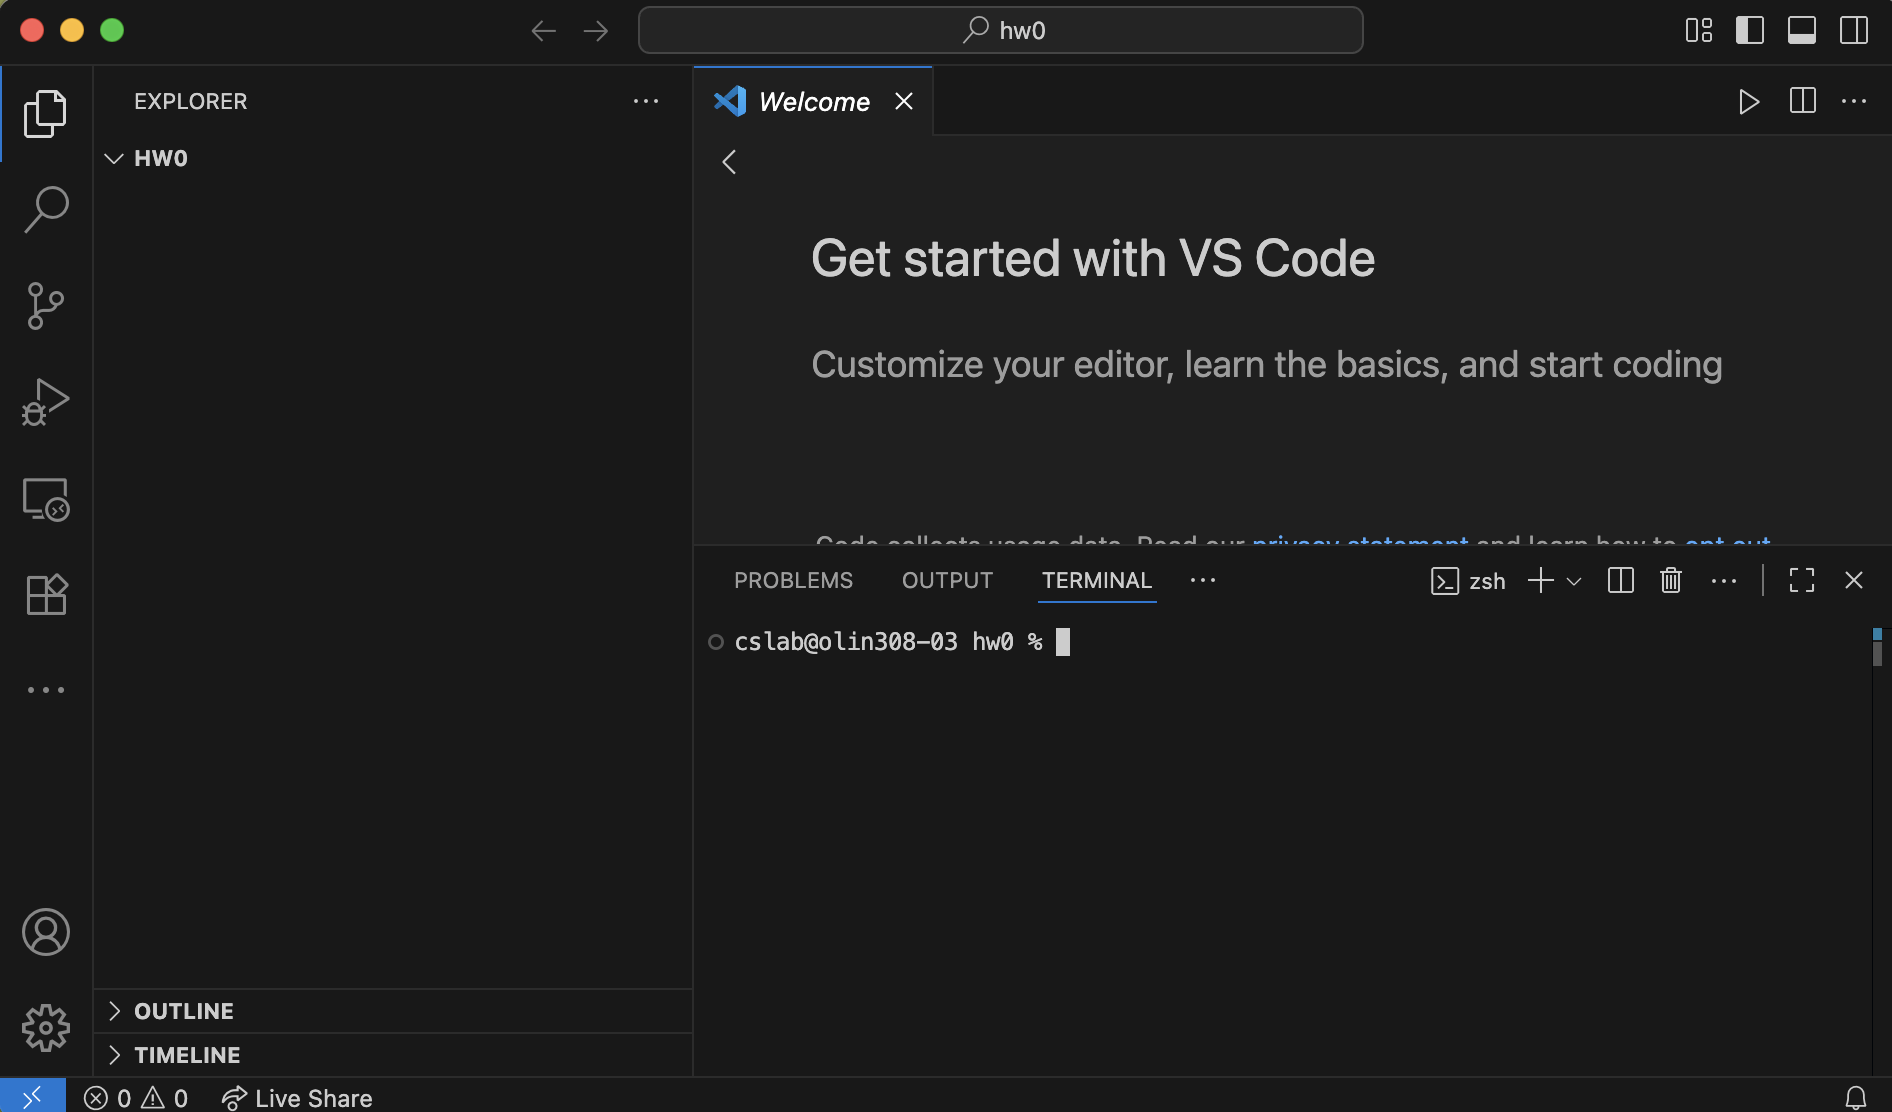Viewport: 1892px width, 1112px height.
Task: Switch to the OUTPUT tab
Action: tap(946, 580)
